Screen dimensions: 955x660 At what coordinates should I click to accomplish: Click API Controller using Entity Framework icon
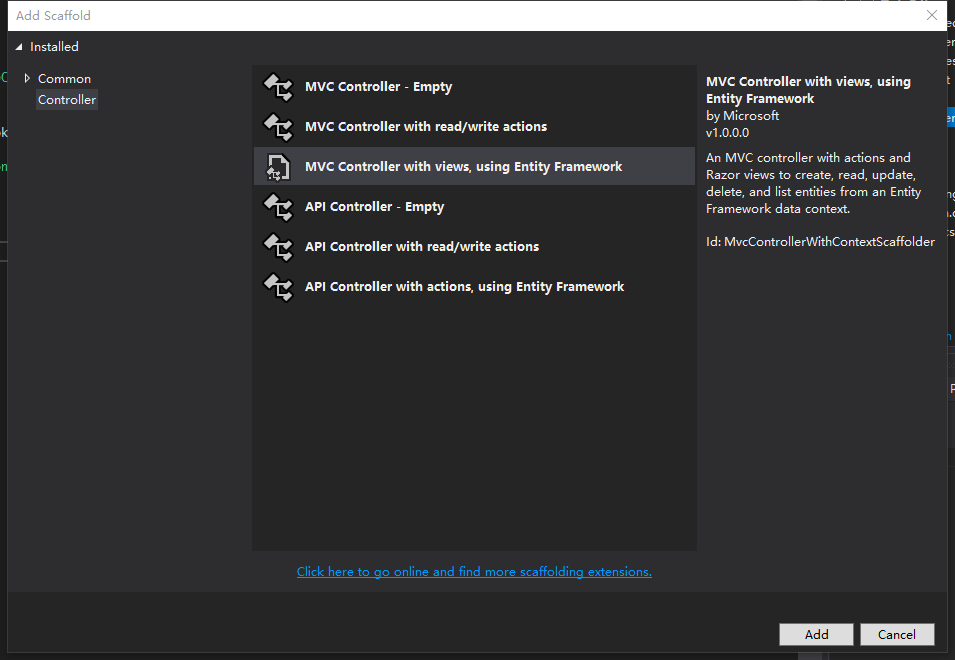point(277,287)
